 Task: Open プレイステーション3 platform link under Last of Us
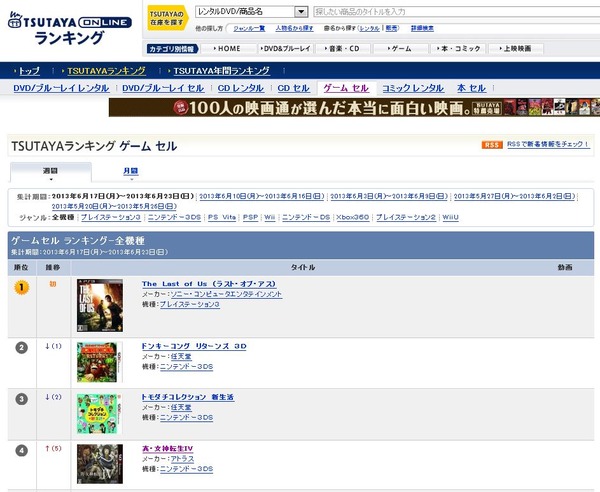point(190,305)
